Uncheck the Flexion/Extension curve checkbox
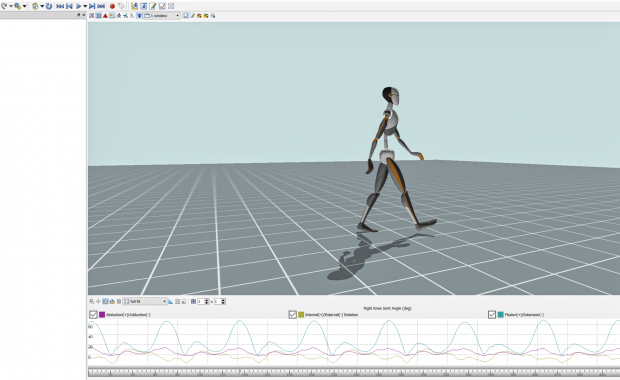Screen dimensions: 620x380 tap(492, 315)
